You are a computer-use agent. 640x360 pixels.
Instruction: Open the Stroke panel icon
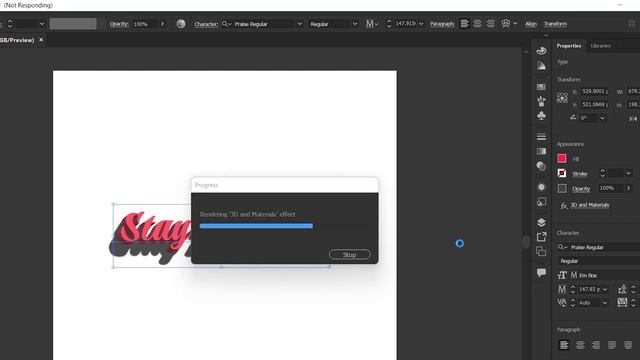[541, 136]
